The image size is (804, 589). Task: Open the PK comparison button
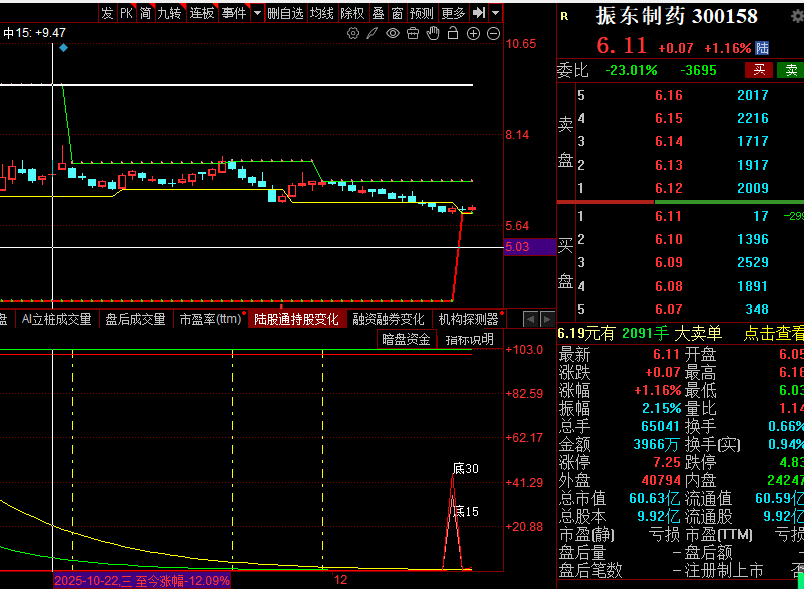[x=126, y=13]
